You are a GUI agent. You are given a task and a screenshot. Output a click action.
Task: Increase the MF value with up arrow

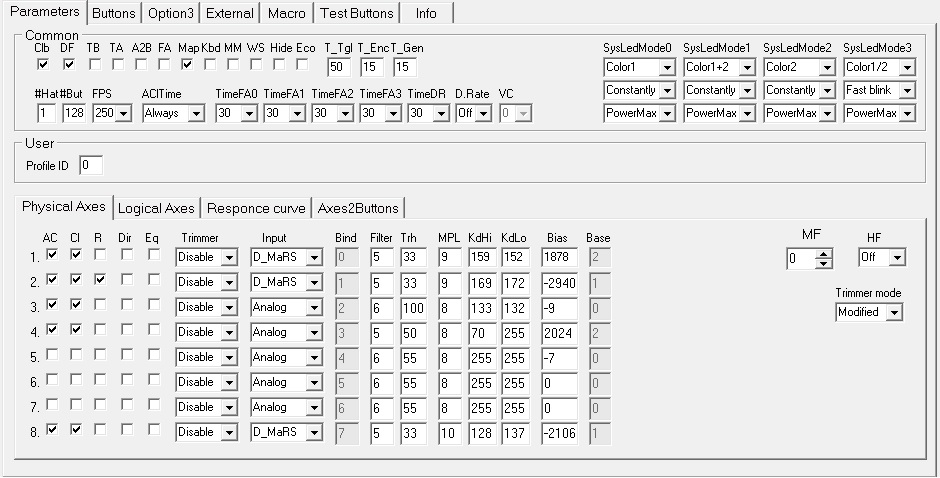[823, 254]
